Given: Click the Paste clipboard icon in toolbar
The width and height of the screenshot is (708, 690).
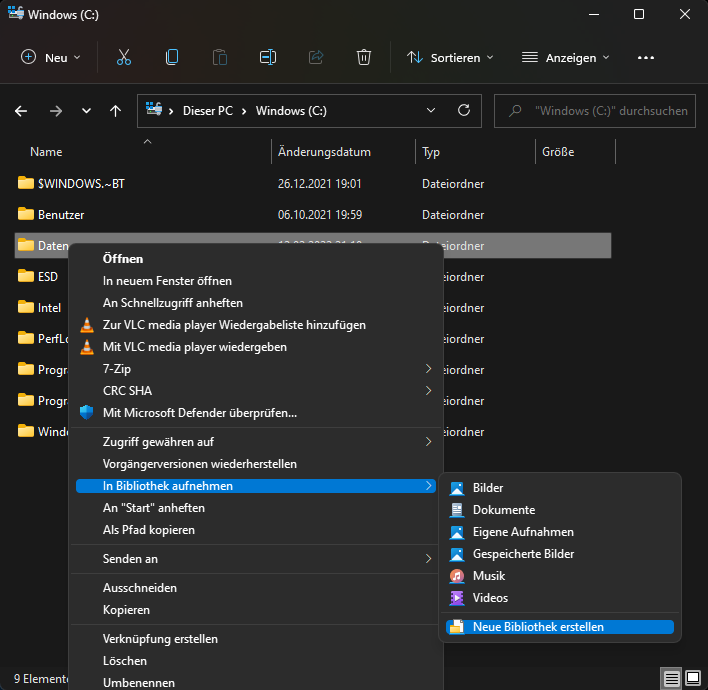Looking at the screenshot, I should click(x=220, y=57).
